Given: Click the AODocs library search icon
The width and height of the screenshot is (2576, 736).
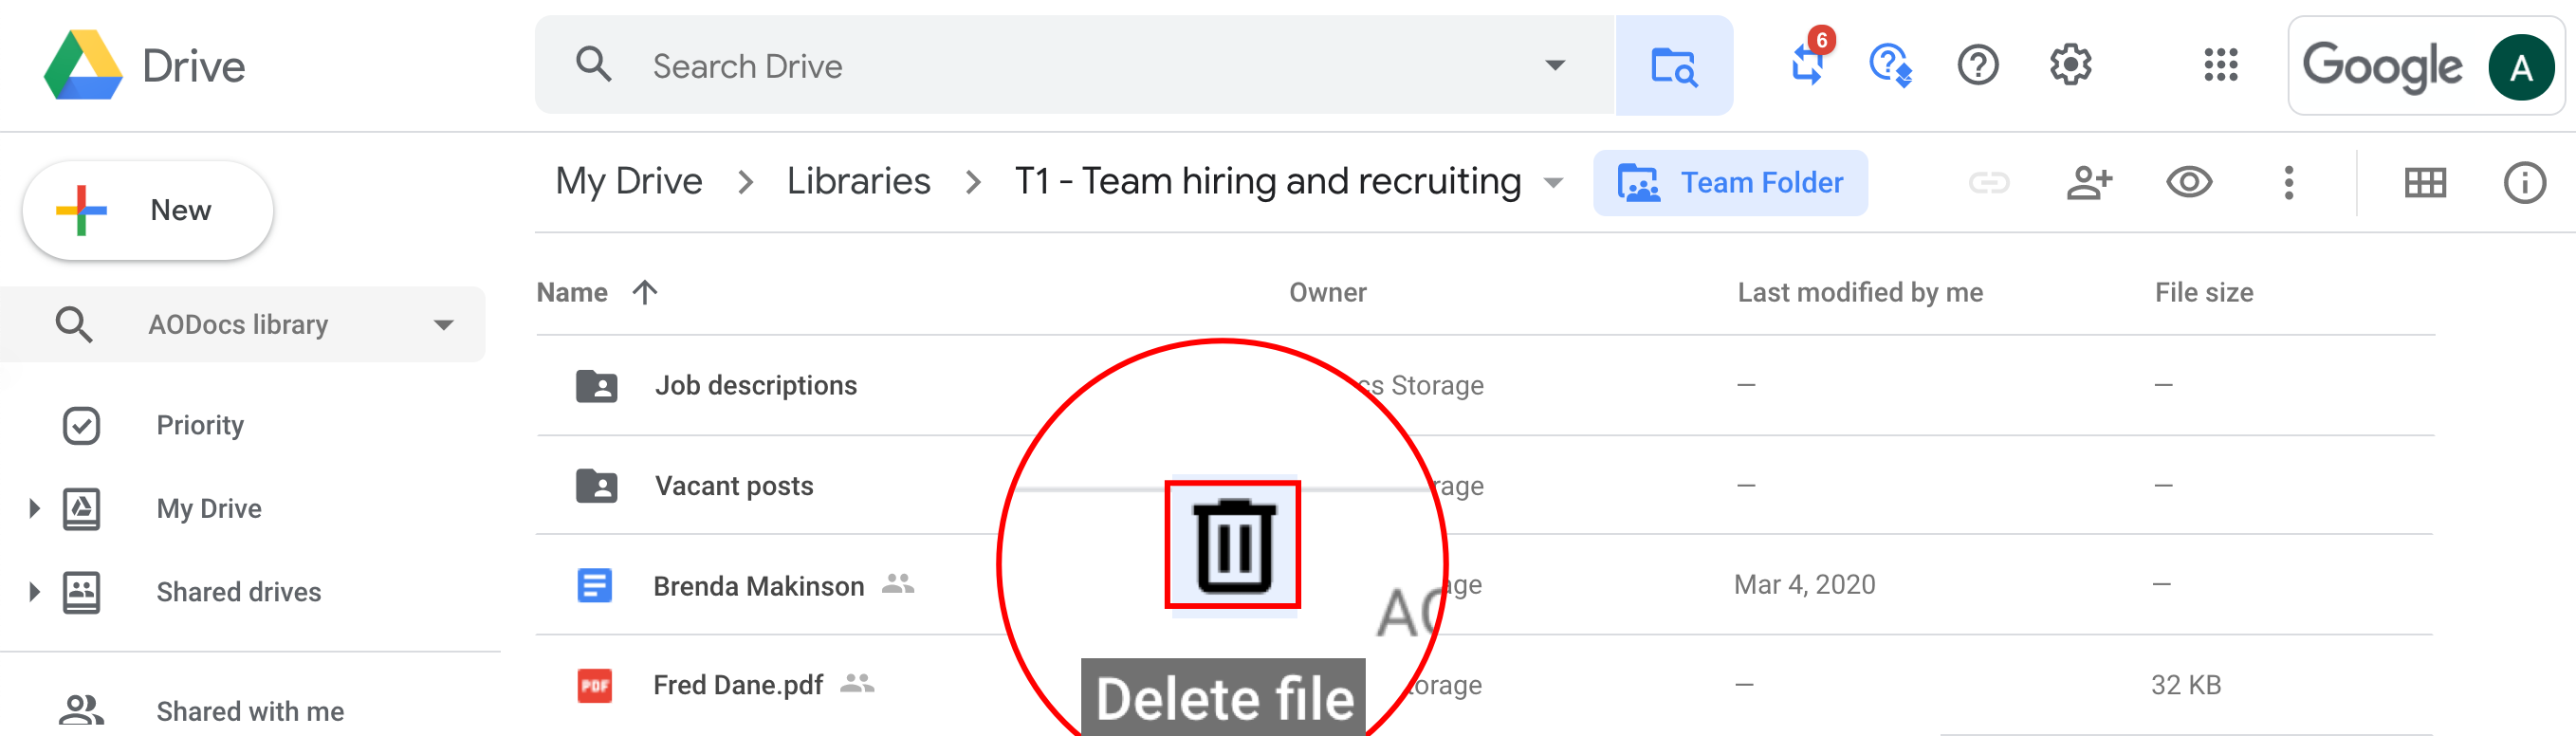Looking at the screenshot, I should 74,324.
